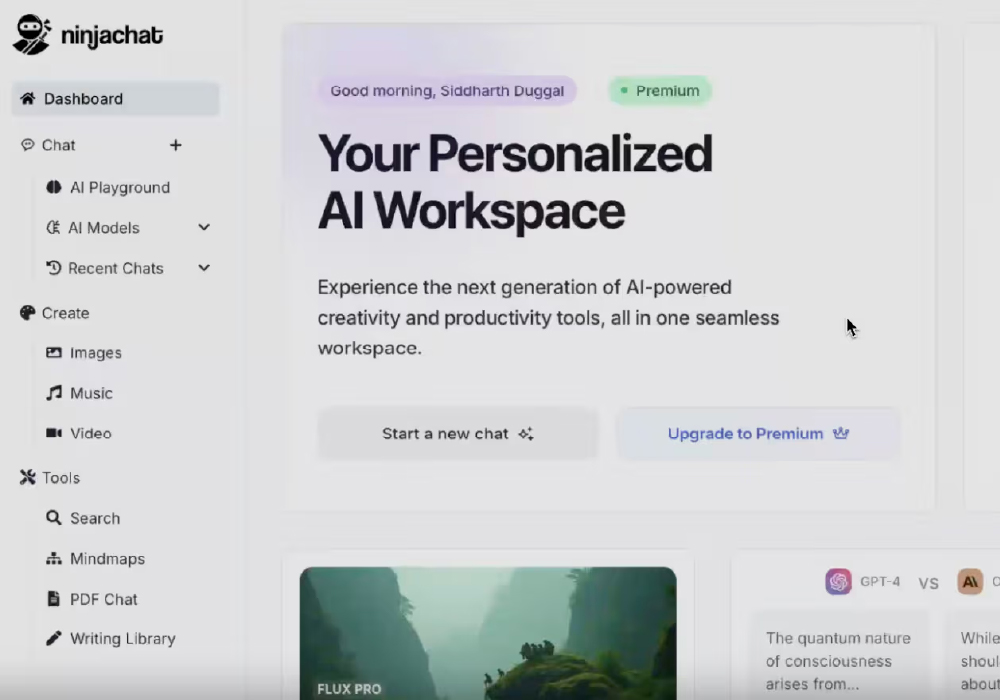Click the Writing Library pencil icon
1000x700 pixels.
click(54, 638)
